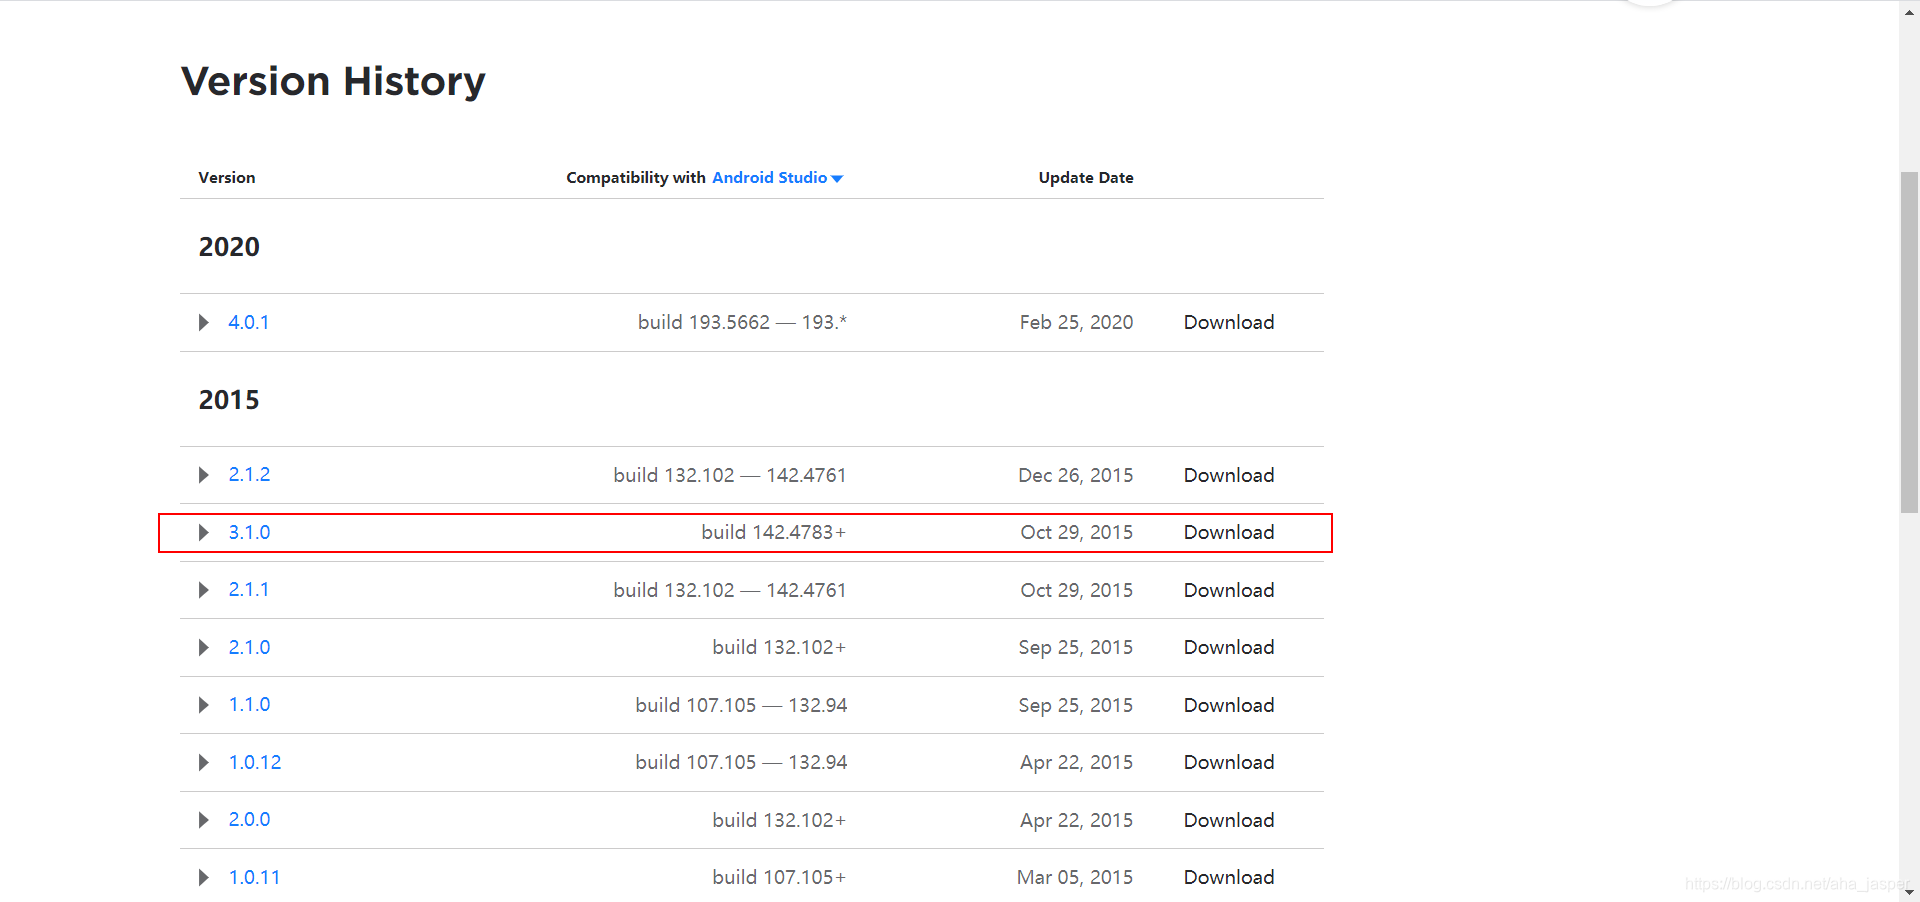
Task: Select the date 'Dec 26, 2015'
Action: (x=1076, y=475)
